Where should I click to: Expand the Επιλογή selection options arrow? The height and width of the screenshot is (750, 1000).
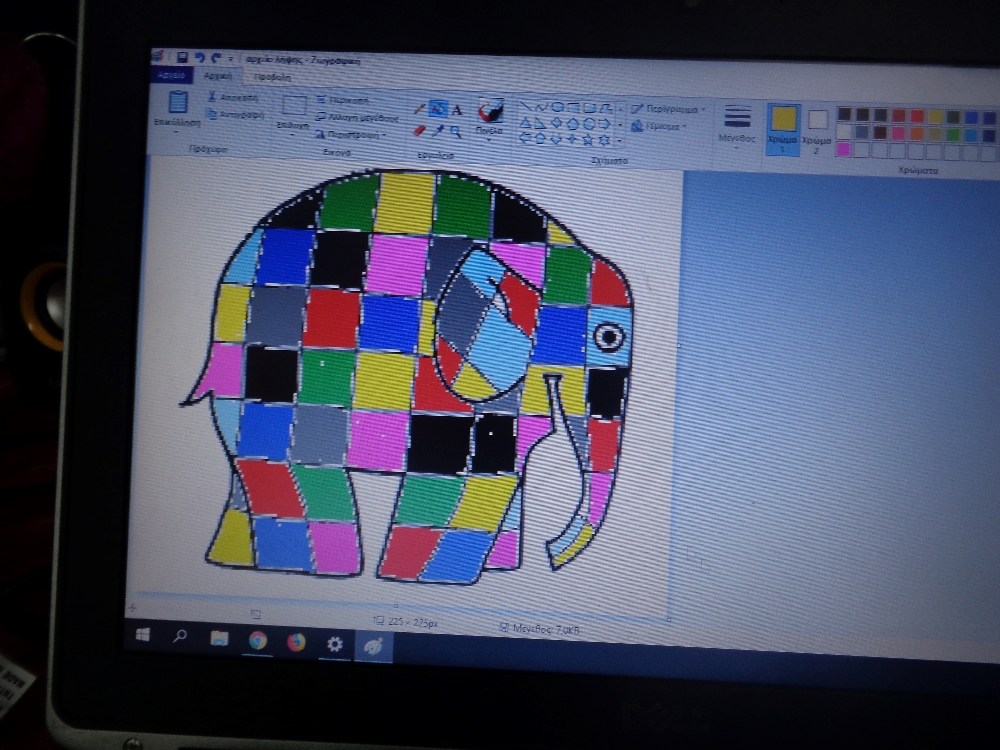click(292, 135)
